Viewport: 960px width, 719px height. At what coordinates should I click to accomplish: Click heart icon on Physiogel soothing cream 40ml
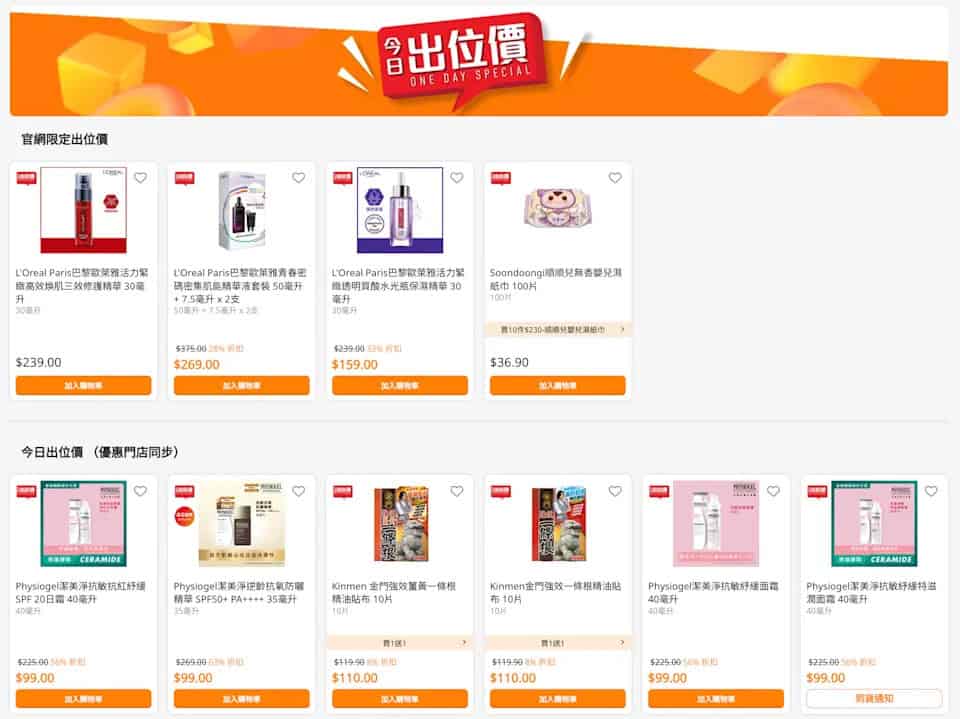tap(773, 491)
